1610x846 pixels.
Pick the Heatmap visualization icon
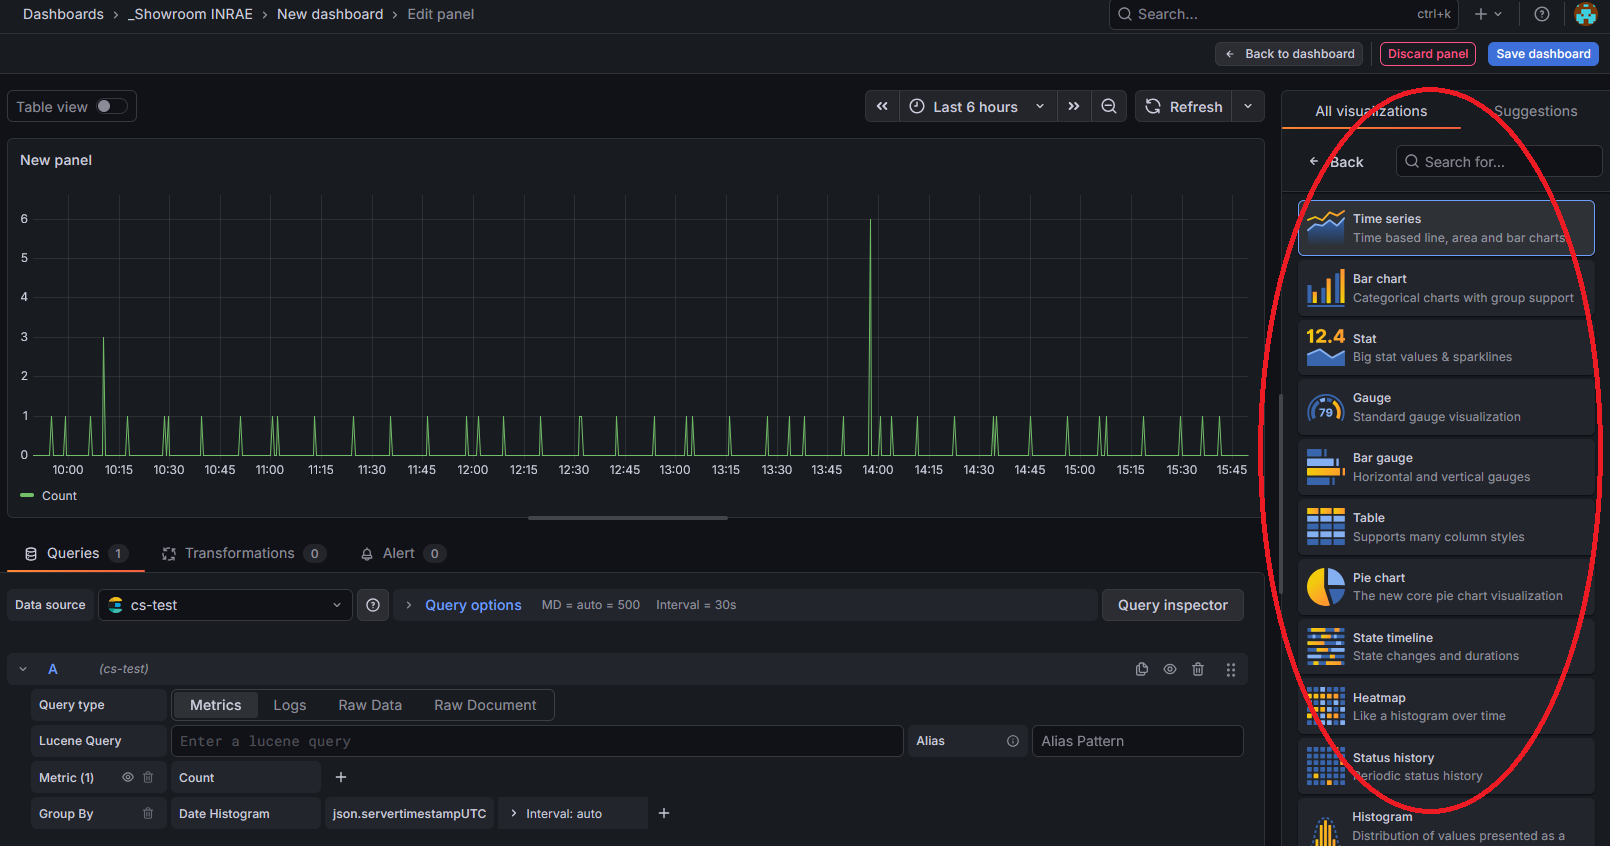coord(1326,707)
